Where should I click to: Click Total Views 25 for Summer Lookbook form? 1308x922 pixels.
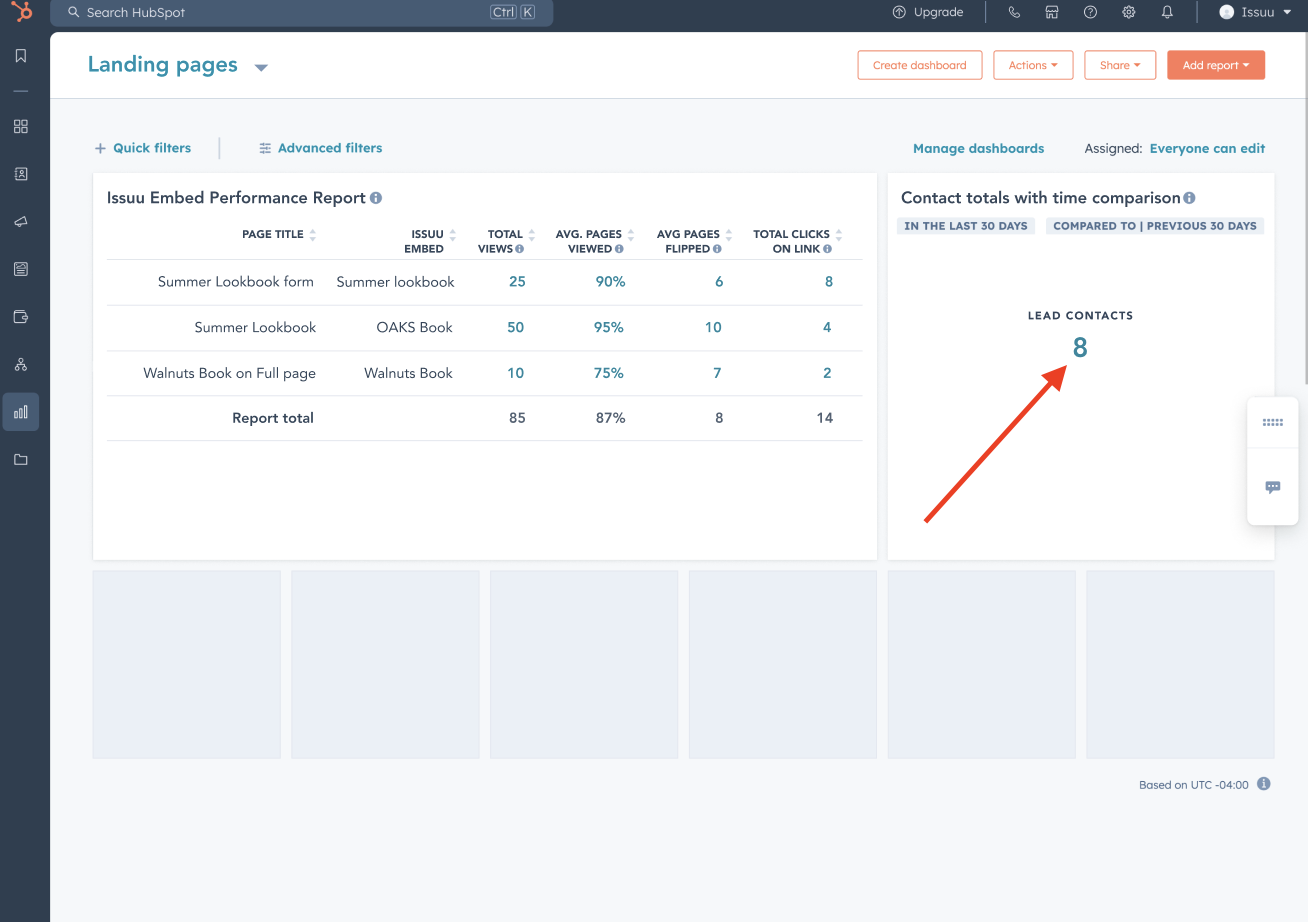coord(517,282)
